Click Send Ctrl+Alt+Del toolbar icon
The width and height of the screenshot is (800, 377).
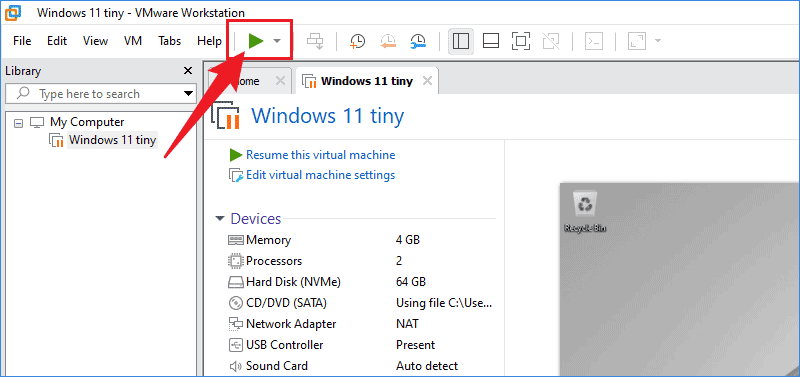click(315, 41)
